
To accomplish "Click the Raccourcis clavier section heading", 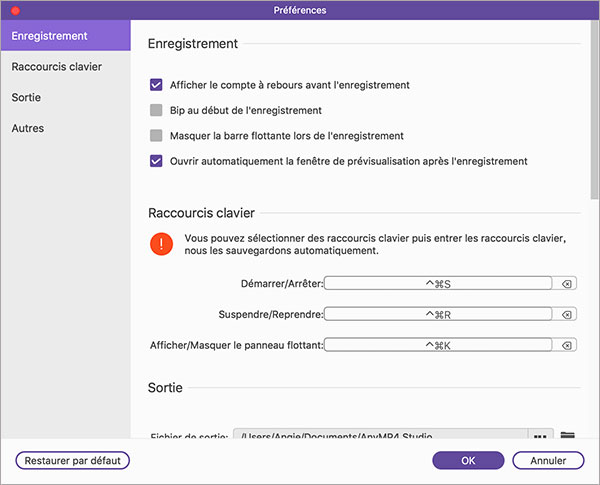I will click(201, 213).
